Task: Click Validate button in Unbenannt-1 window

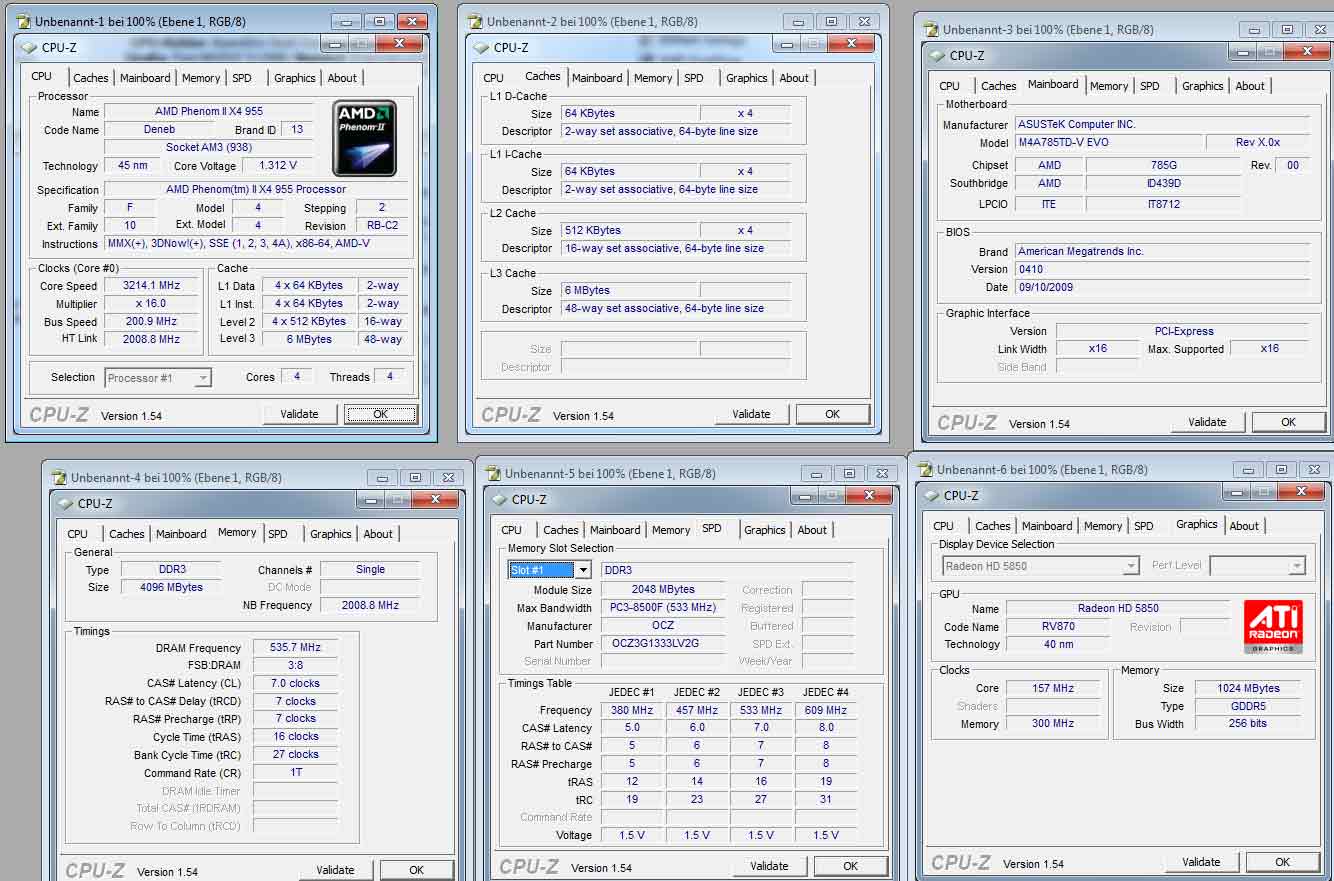Action: [x=299, y=414]
